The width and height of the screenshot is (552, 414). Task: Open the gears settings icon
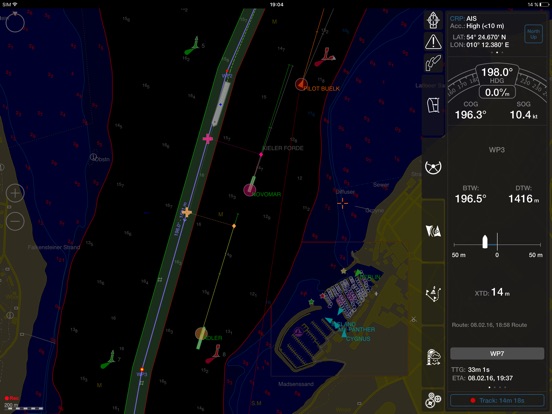(433, 400)
